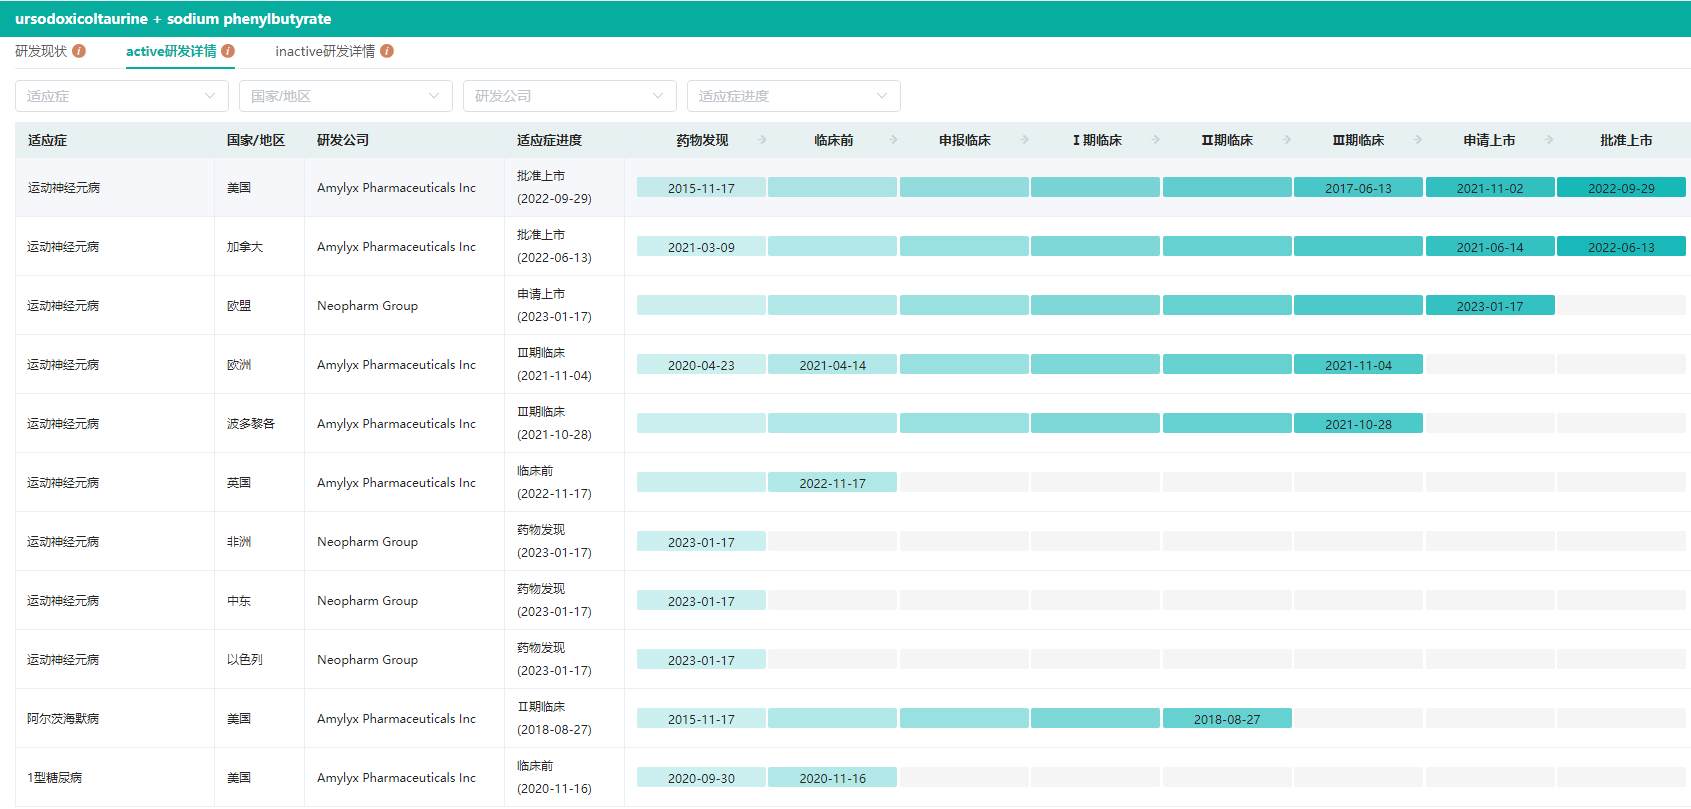Open the 研发公司 filter dropdown
The width and height of the screenshot is (1691, 809).
click(x=569, y=96)
